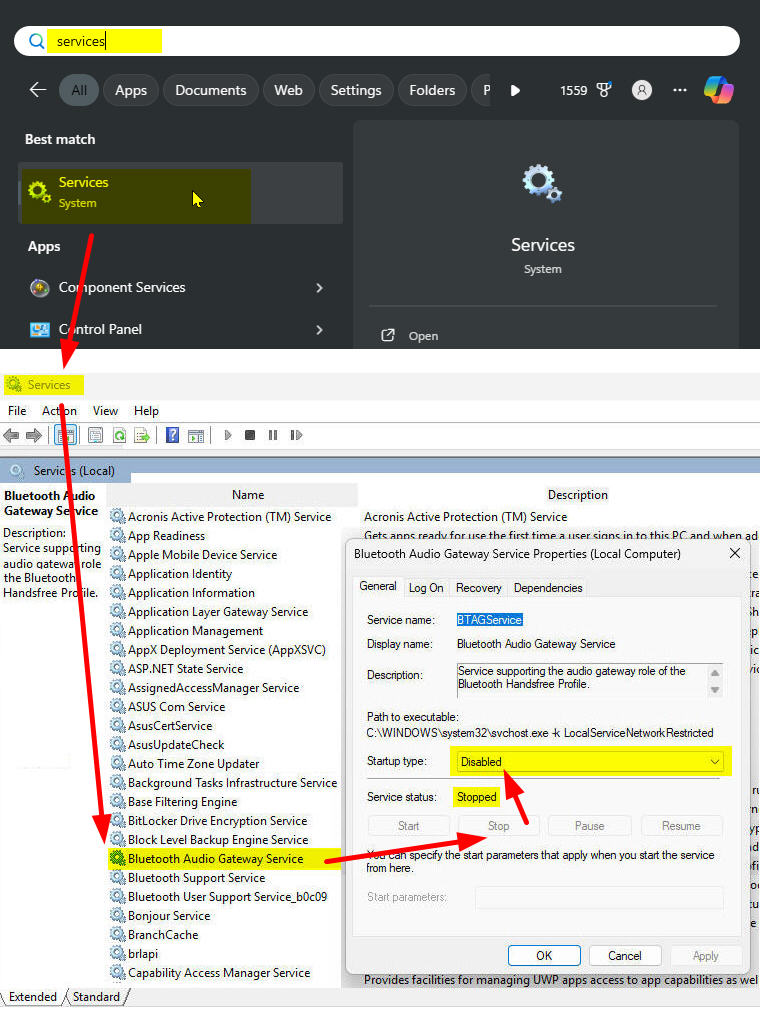Click the Back arrow toolbar icon in Services
Screen dimensions: 760x1011
coord(12,435)
